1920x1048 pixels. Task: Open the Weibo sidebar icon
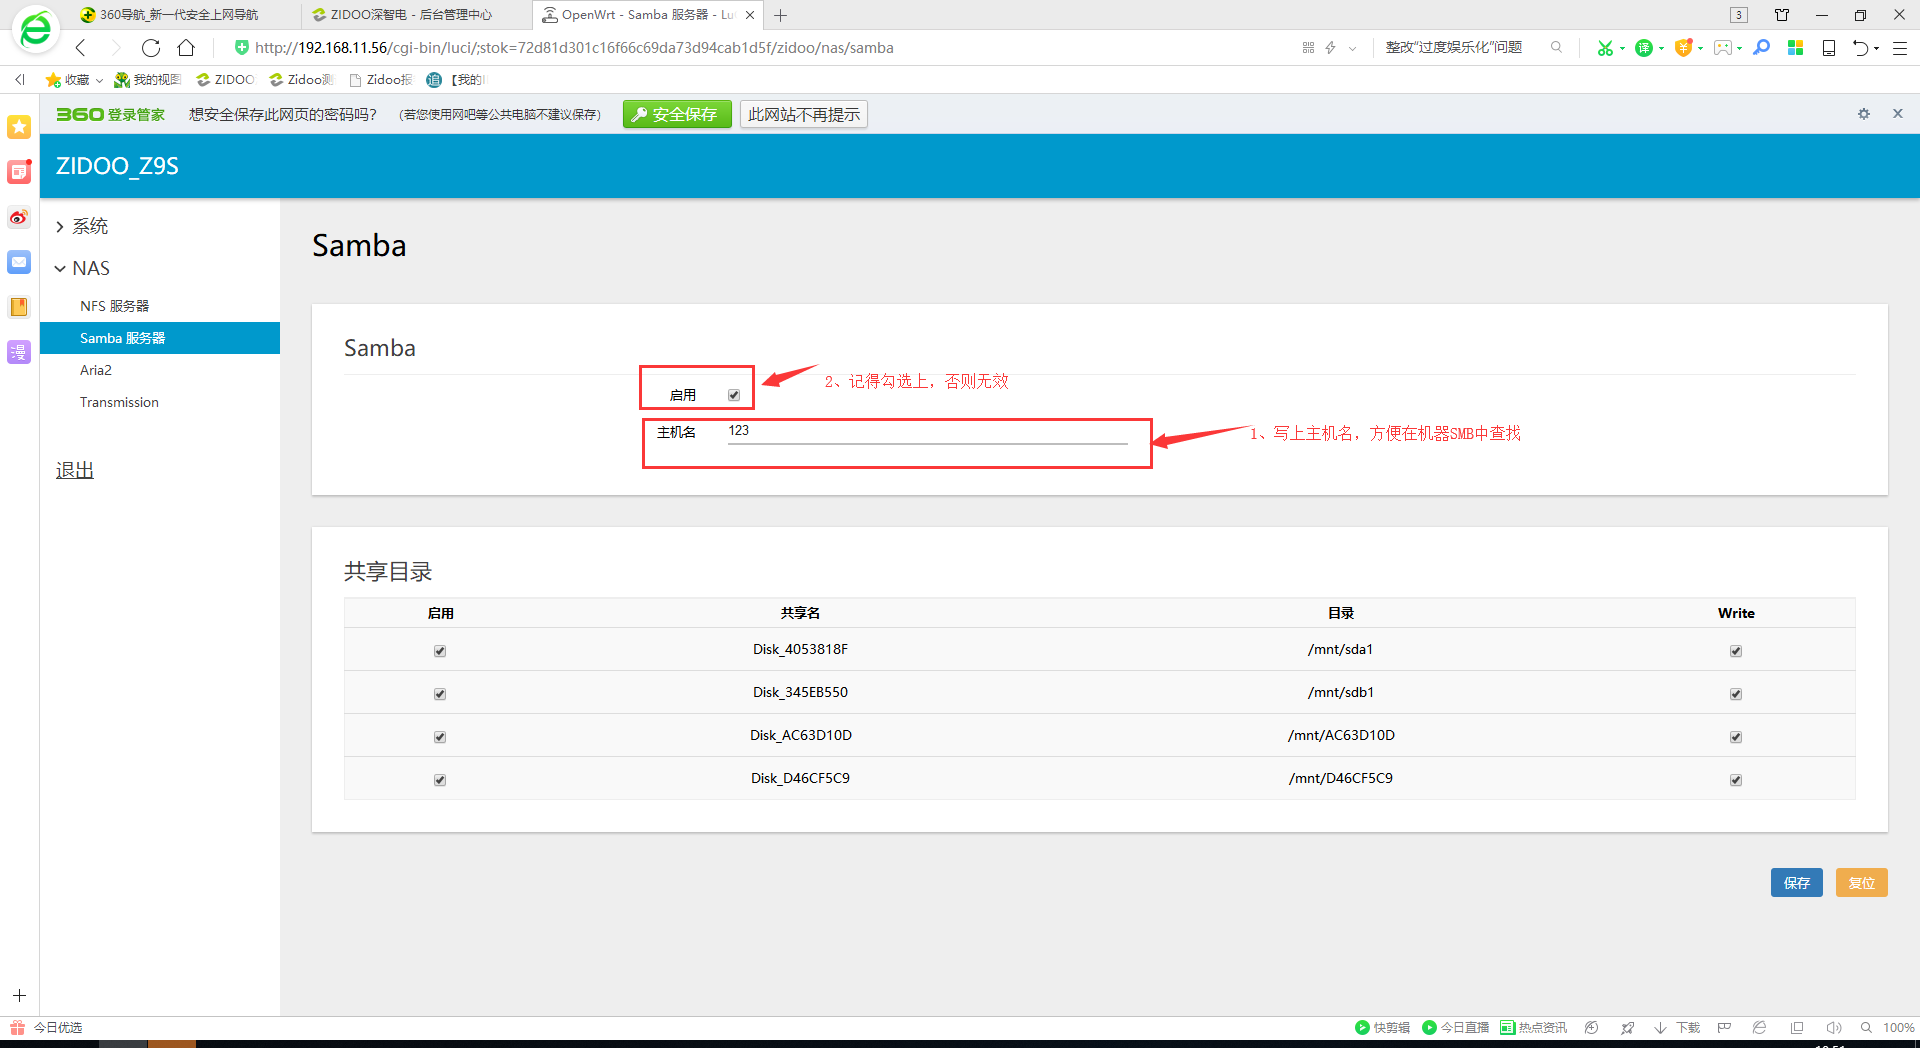pos(19,217)
